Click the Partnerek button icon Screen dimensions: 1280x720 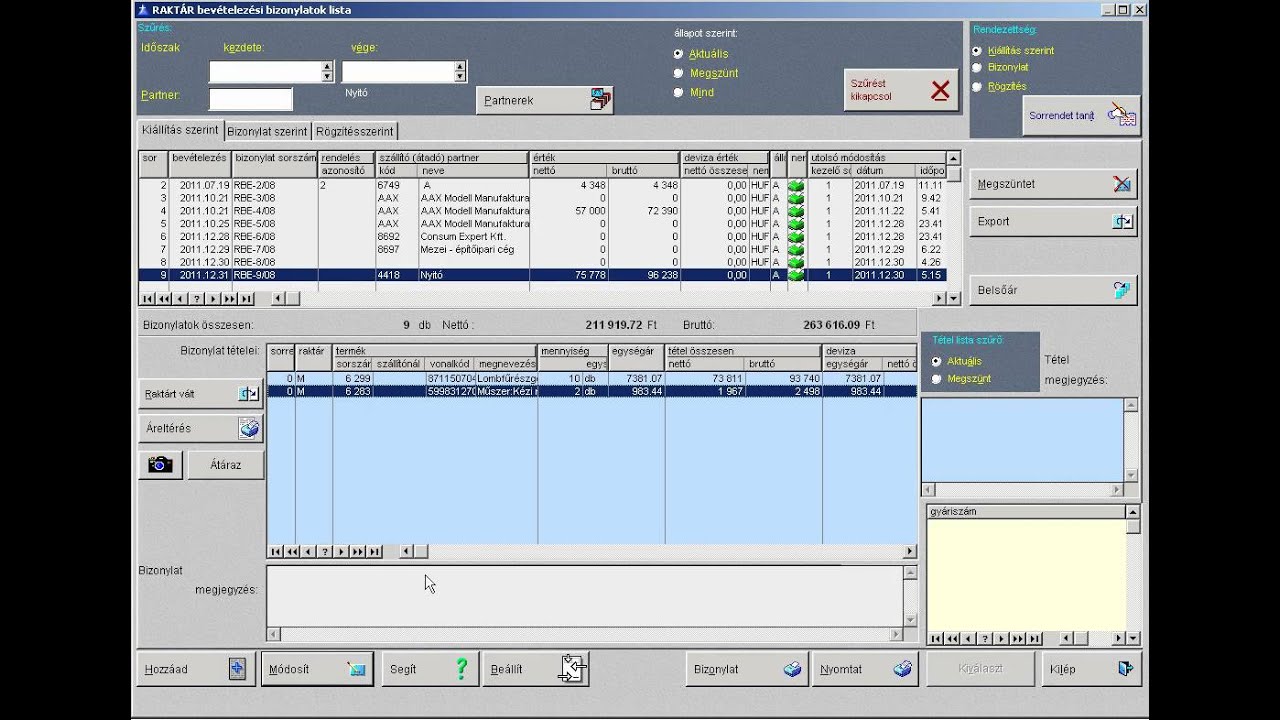pyautogui.click(x=600, y=100)
